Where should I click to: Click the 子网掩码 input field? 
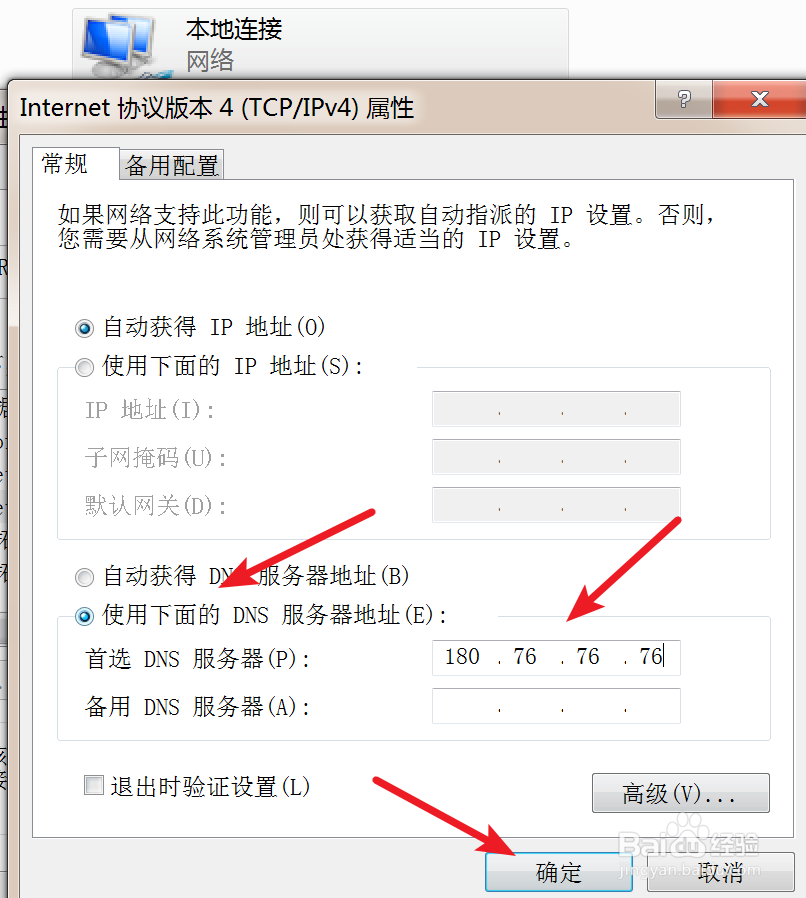tap(556, 457)
